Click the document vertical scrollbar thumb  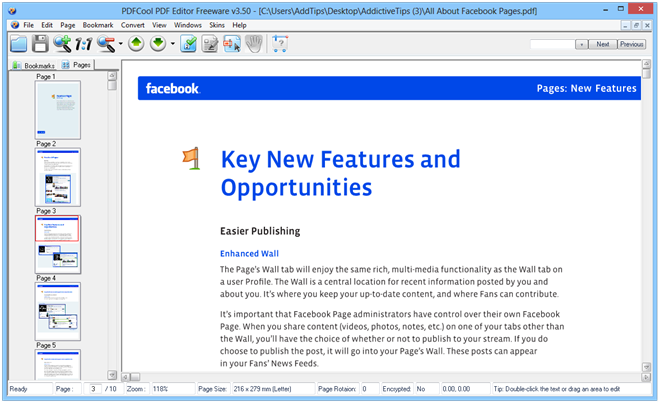646,74
